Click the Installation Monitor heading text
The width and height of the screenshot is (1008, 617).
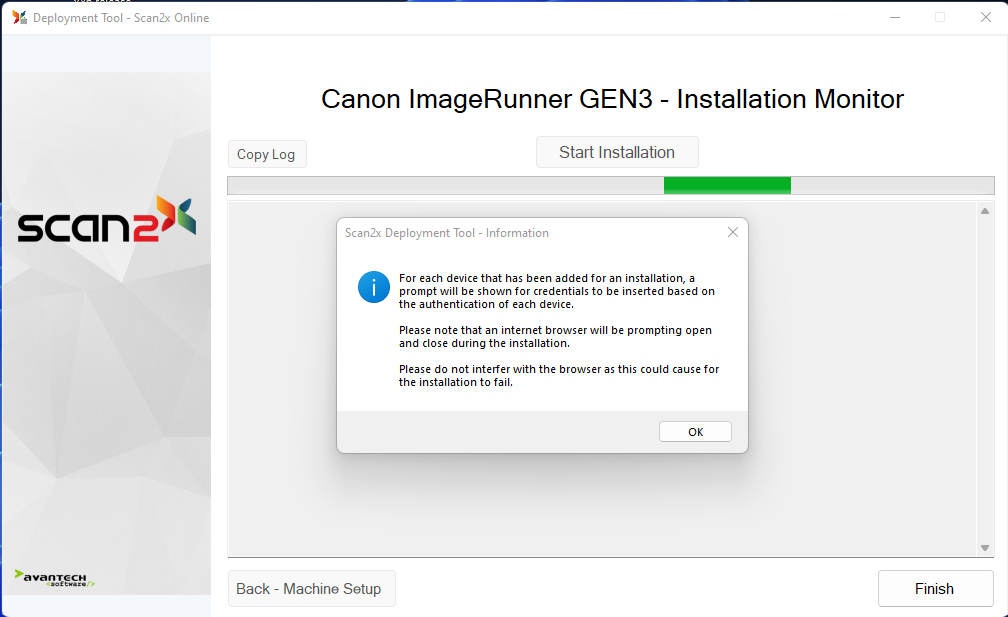(x=612, y=99)
